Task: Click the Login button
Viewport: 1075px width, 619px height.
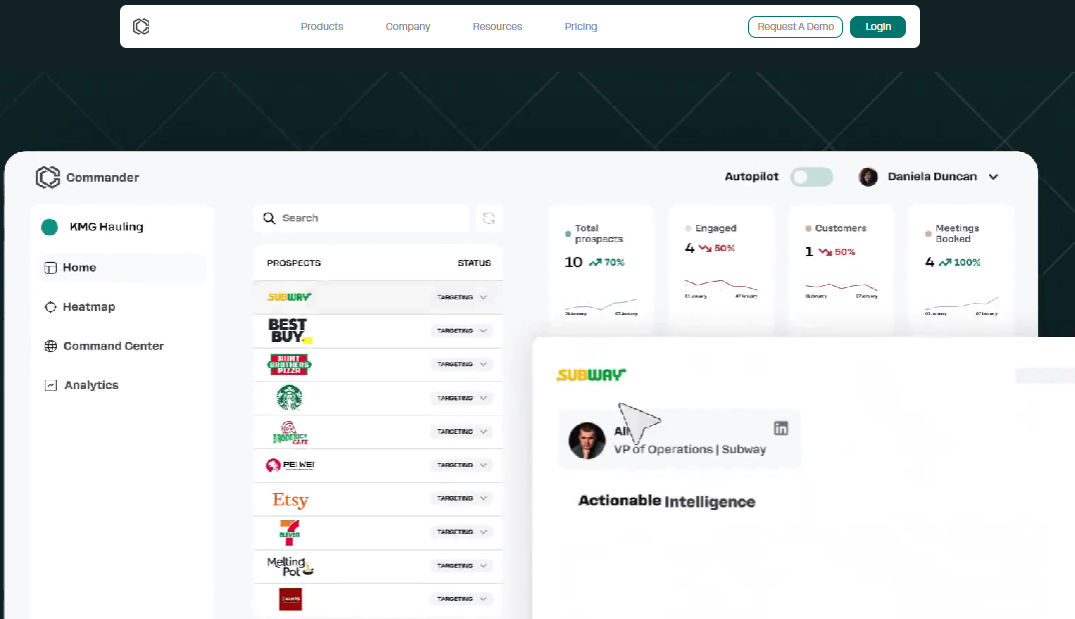Action: tap(878, 27)
